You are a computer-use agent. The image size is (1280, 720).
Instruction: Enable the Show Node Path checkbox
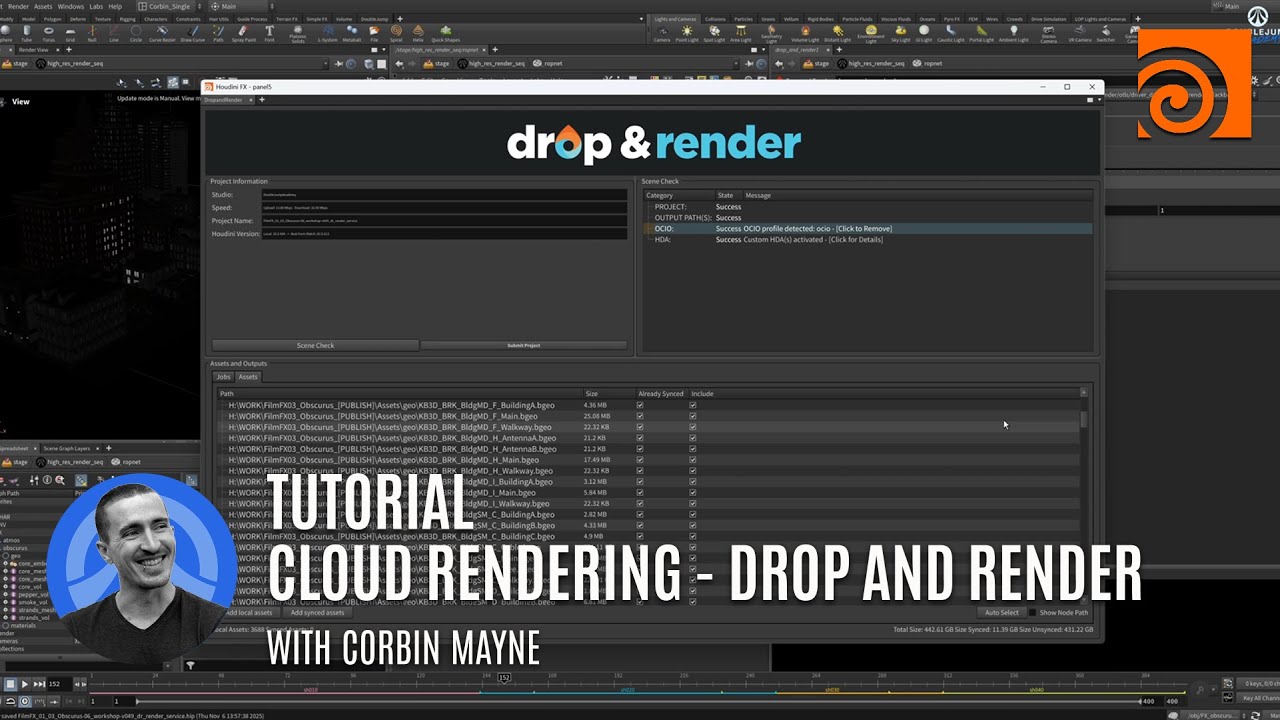(x=1033, y=612)
